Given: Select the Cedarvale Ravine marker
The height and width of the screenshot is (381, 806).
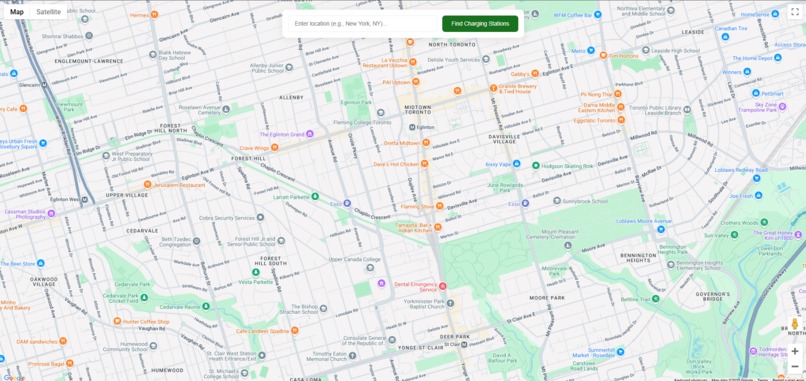Looking at the screenshot, I should click(x=206, y=306).
